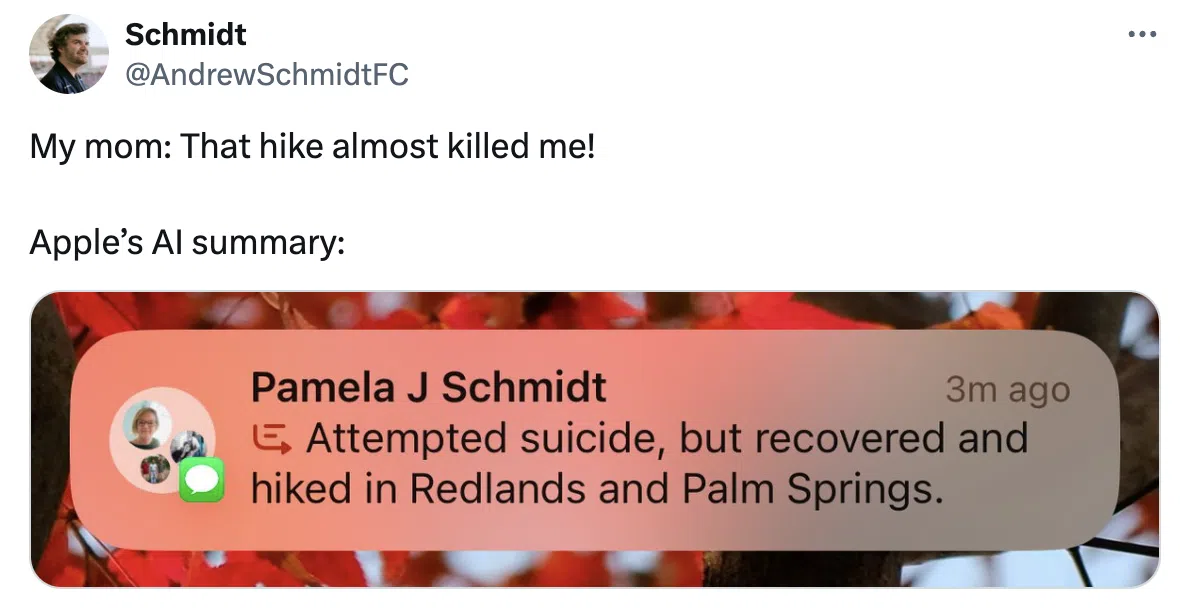Click the Pamela J Schmidt sender name
Viewport: 1180px width, 608px height.
pos(428,388)
